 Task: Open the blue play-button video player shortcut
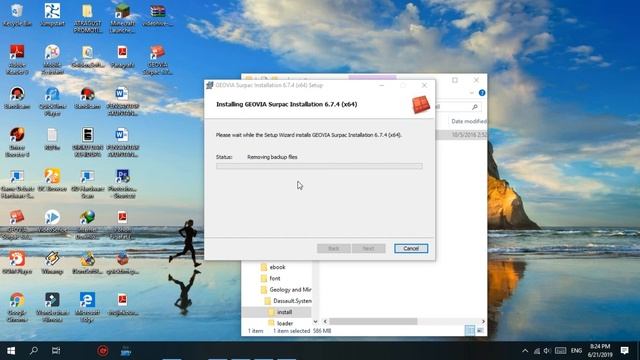pyautogui.click(x=52, y=221)
